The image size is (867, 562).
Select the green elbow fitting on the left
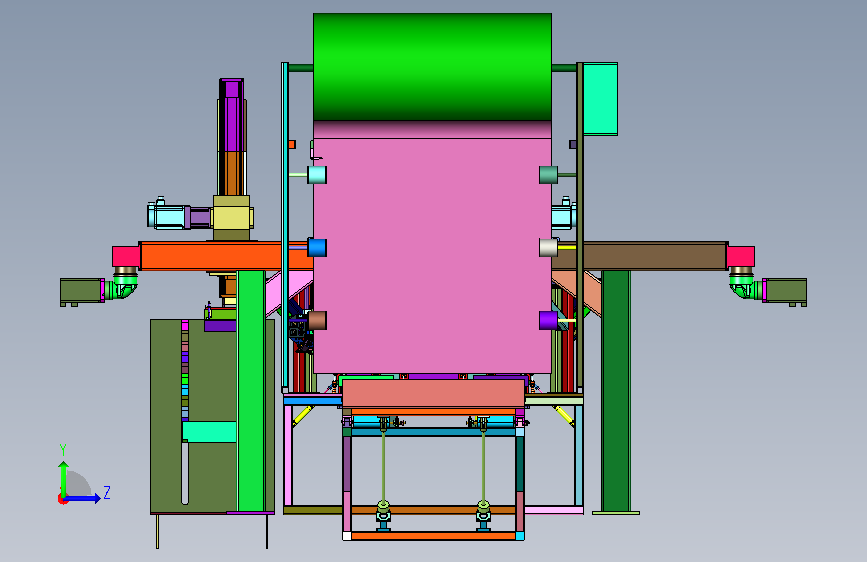click(124, 285)
